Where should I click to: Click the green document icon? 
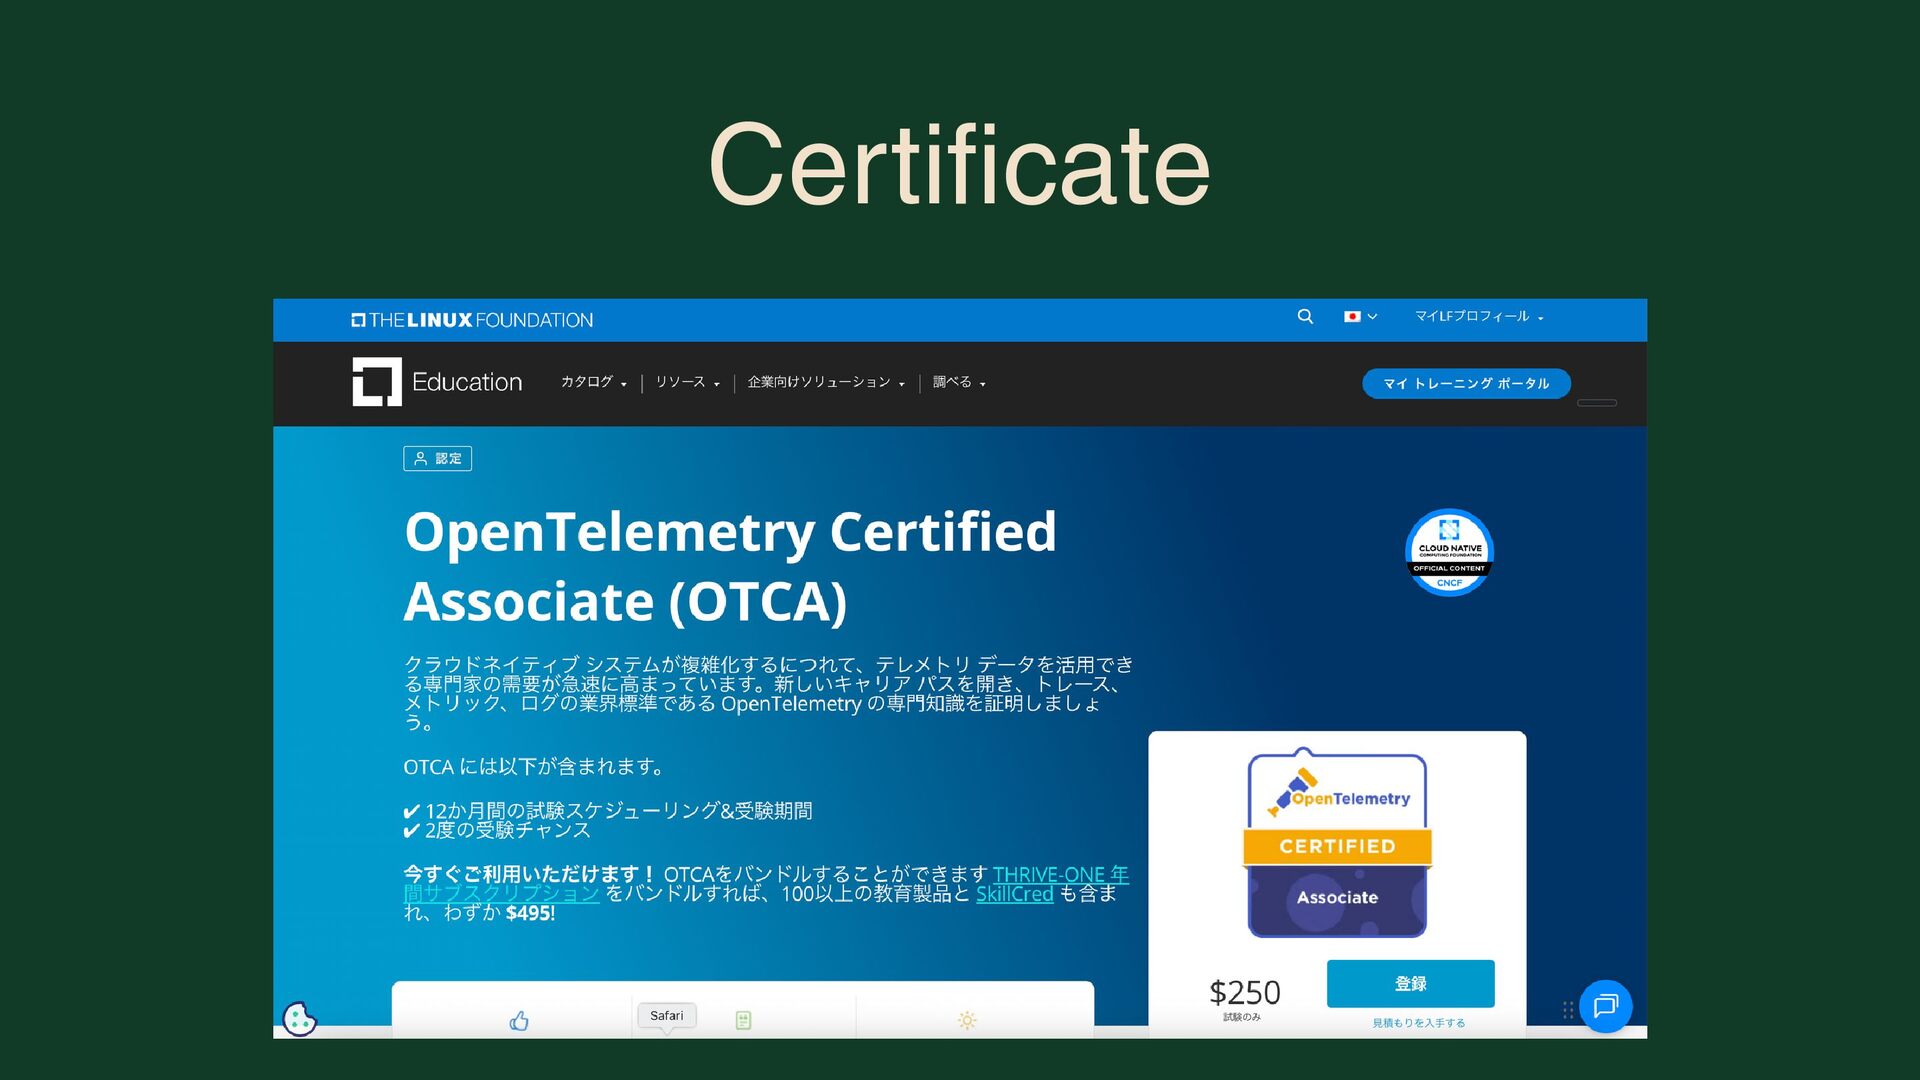[x=743, y=1020]
